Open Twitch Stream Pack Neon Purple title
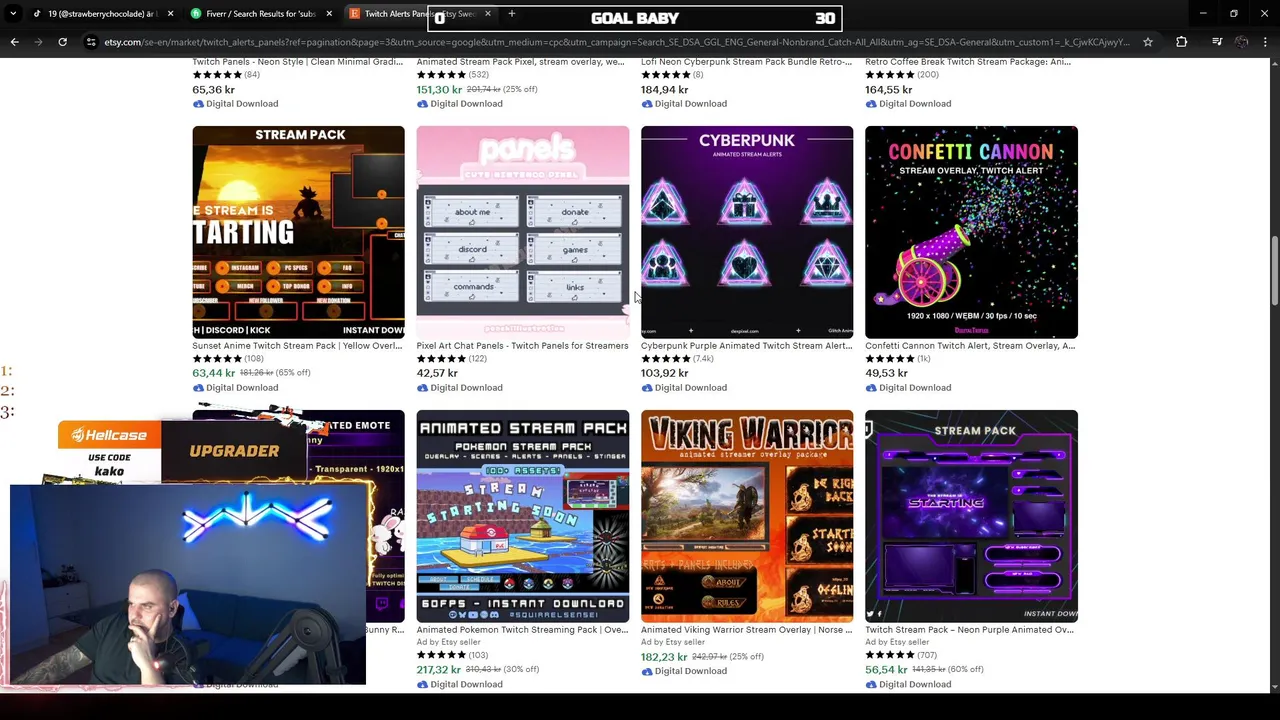Screen dimensions: 1280x720 (969, 630)
